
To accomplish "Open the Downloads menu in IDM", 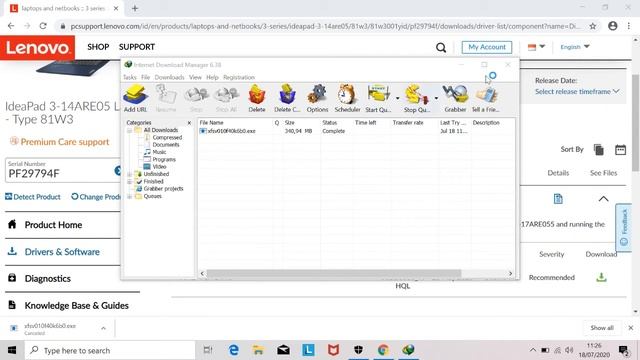I will tap(169, 77).
